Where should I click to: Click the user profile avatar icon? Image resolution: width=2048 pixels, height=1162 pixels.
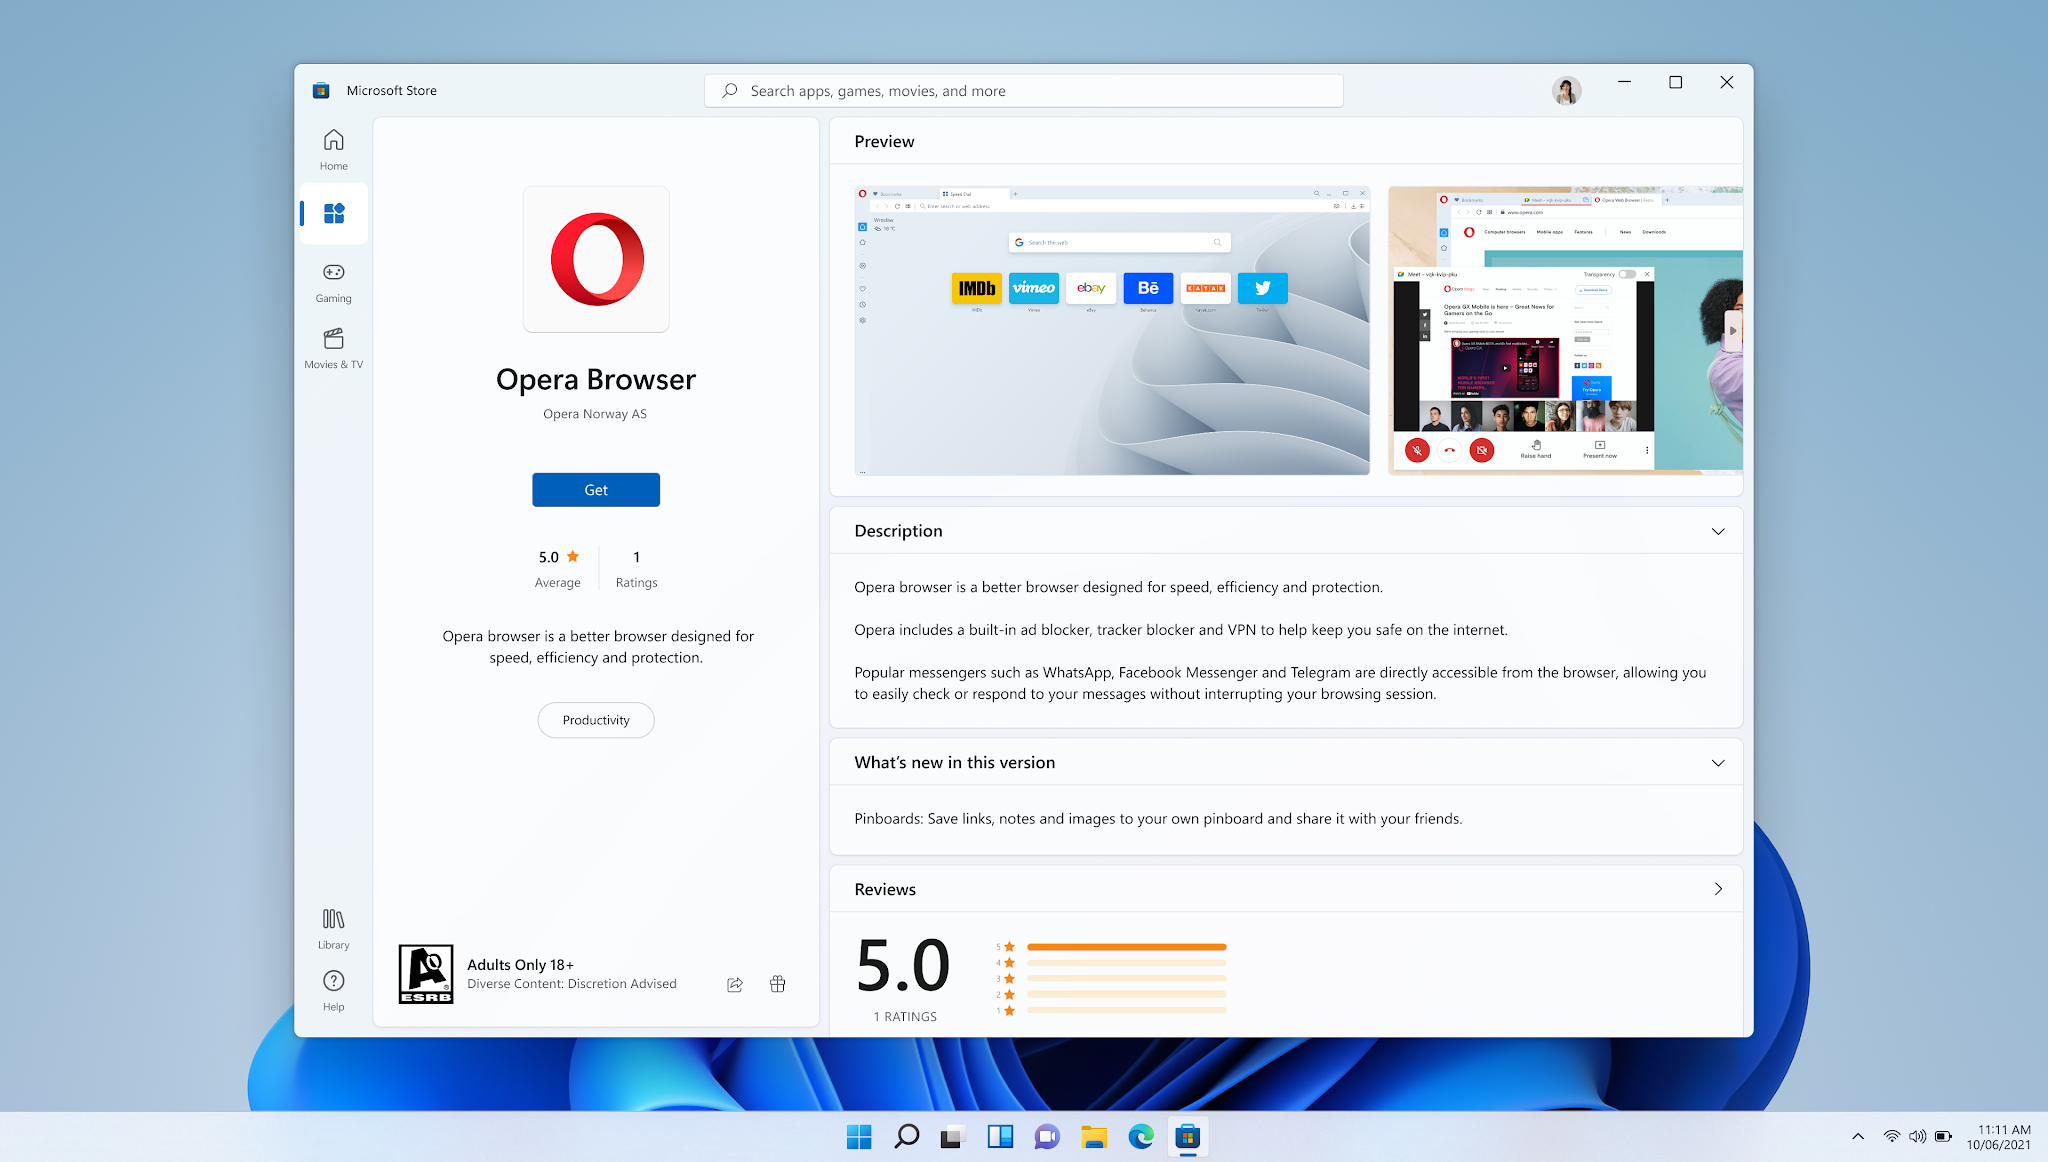pos(1567,89)
